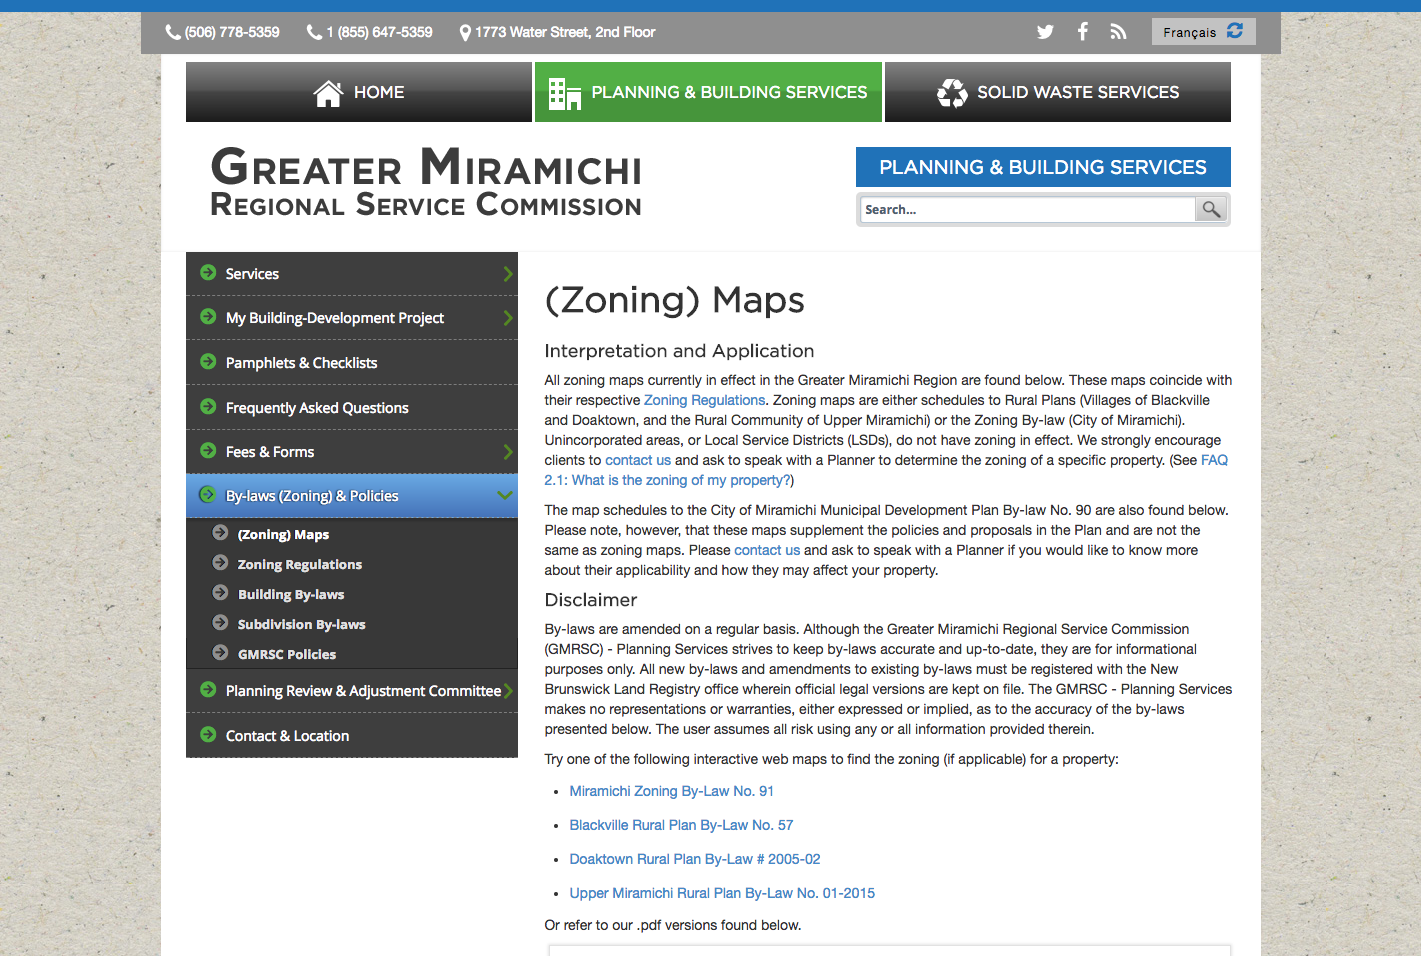
Task: Open Subdivision By-laws submenu item
Action: pyautogui.click(x=301, y=625)
